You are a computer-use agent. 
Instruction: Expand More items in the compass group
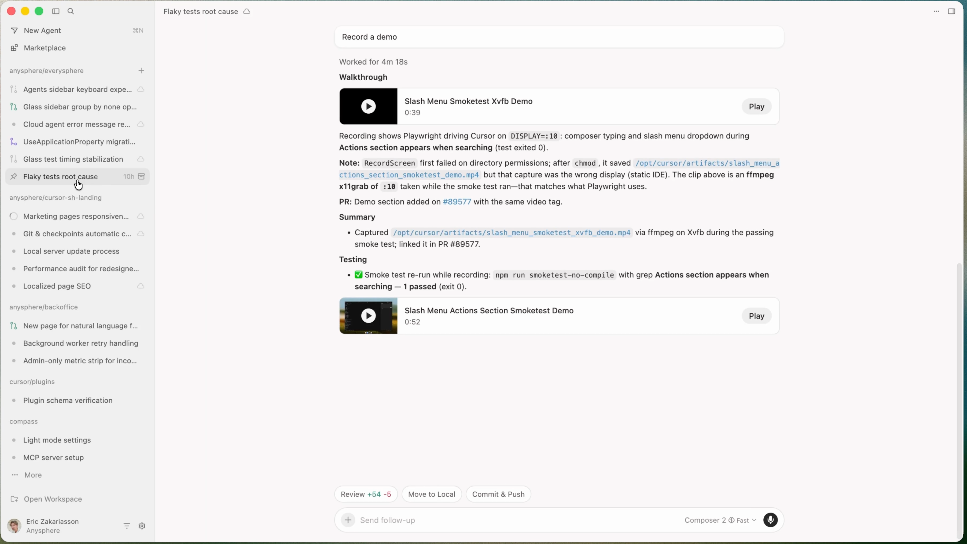coord(32,475)
